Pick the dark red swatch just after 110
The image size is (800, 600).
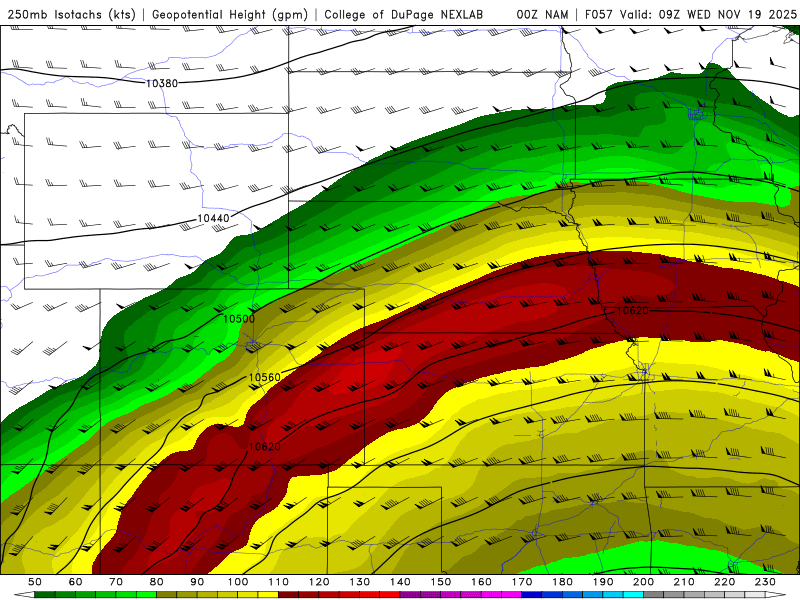point(289,595)
